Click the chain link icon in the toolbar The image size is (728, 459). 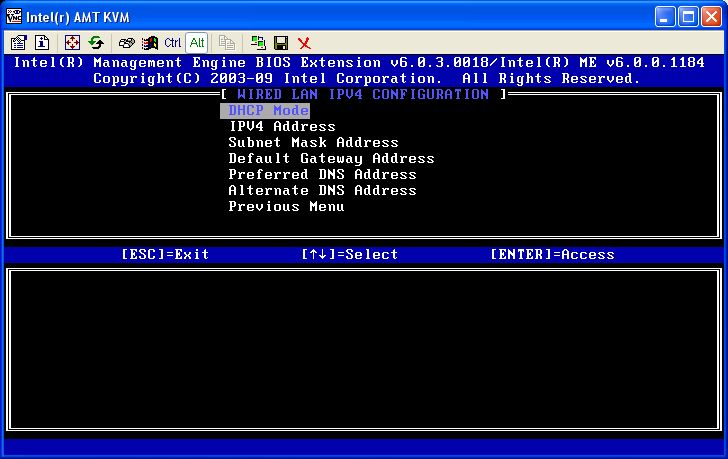(127, 43)
